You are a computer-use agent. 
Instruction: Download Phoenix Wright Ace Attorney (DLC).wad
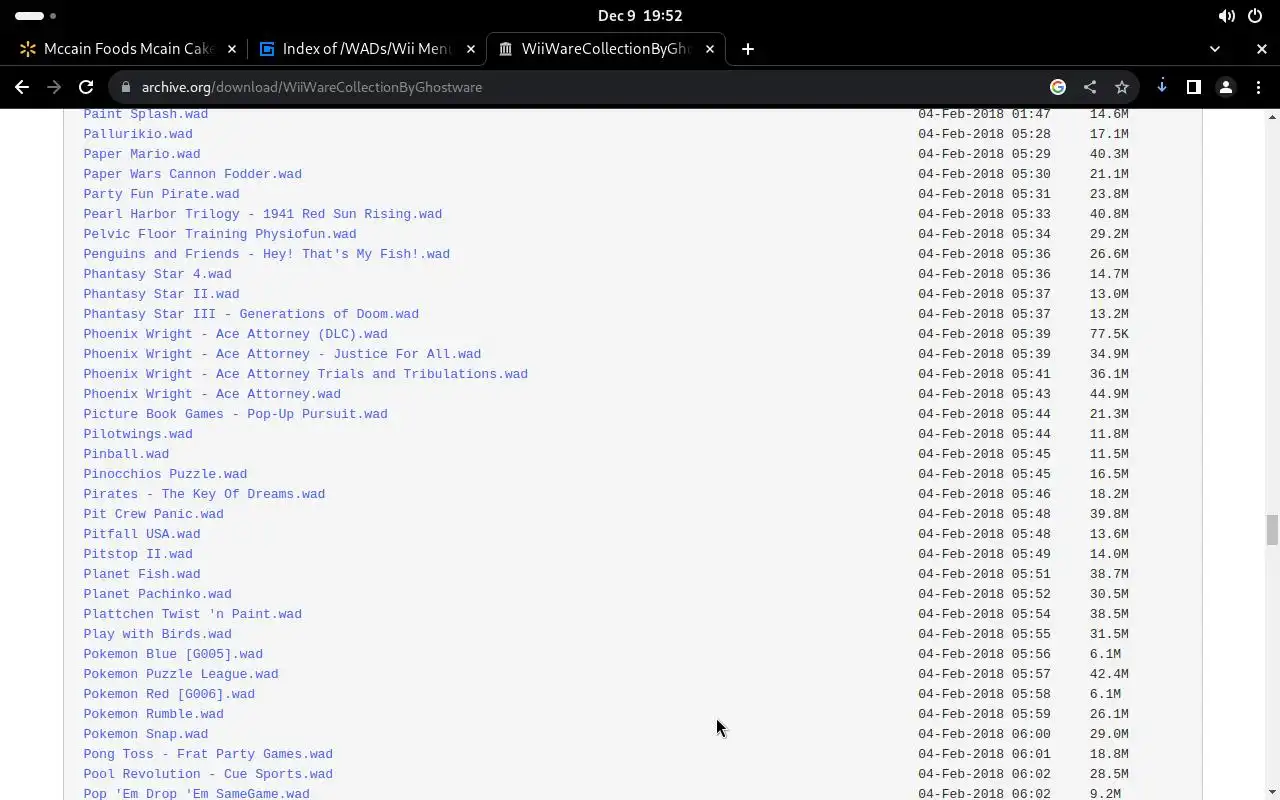click(235, 334)
